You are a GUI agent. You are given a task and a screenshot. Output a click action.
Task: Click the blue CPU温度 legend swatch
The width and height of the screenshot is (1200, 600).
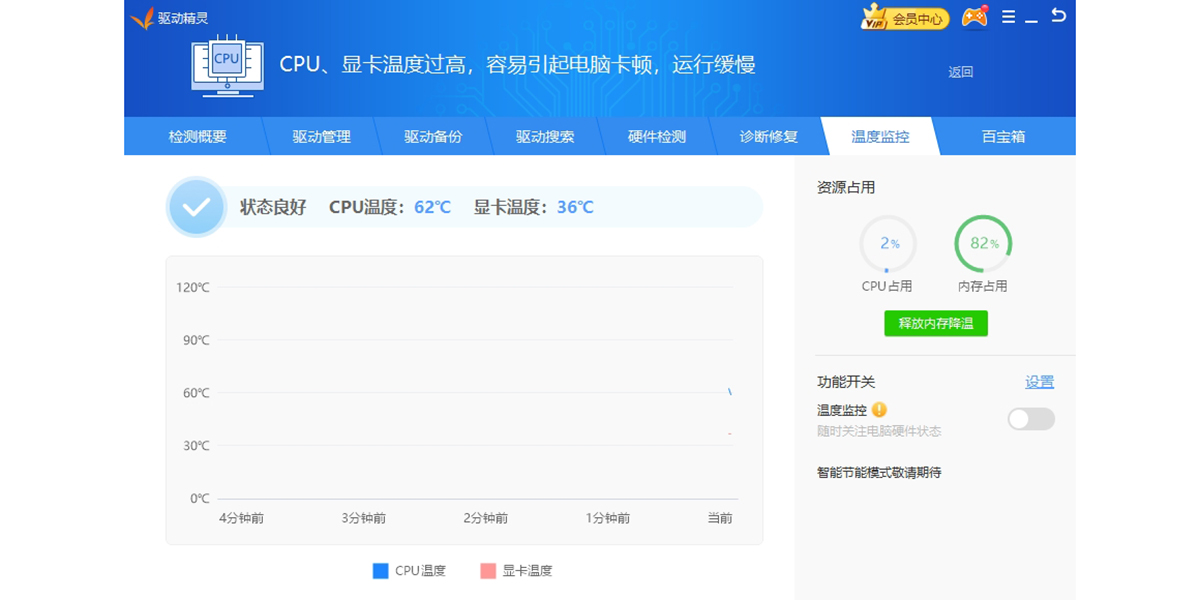[380, 571]
